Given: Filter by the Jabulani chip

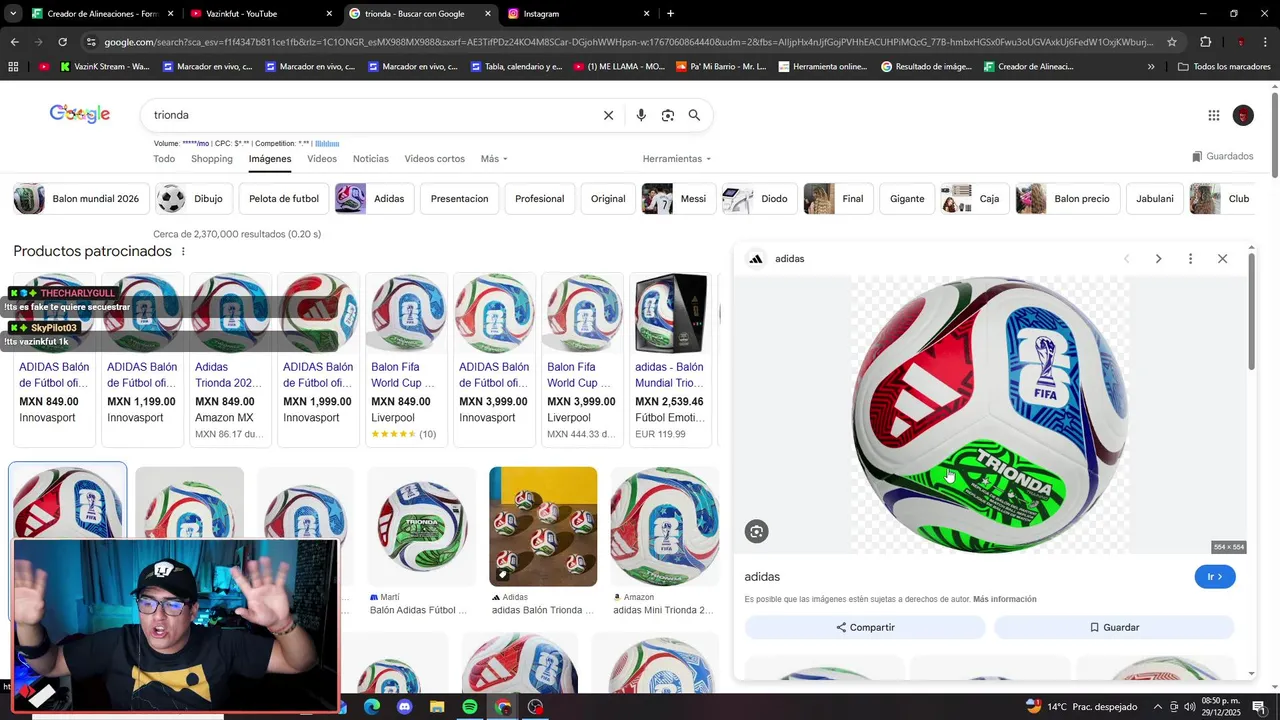Looking at the screenshot, I should click(x=1155, y=199).
